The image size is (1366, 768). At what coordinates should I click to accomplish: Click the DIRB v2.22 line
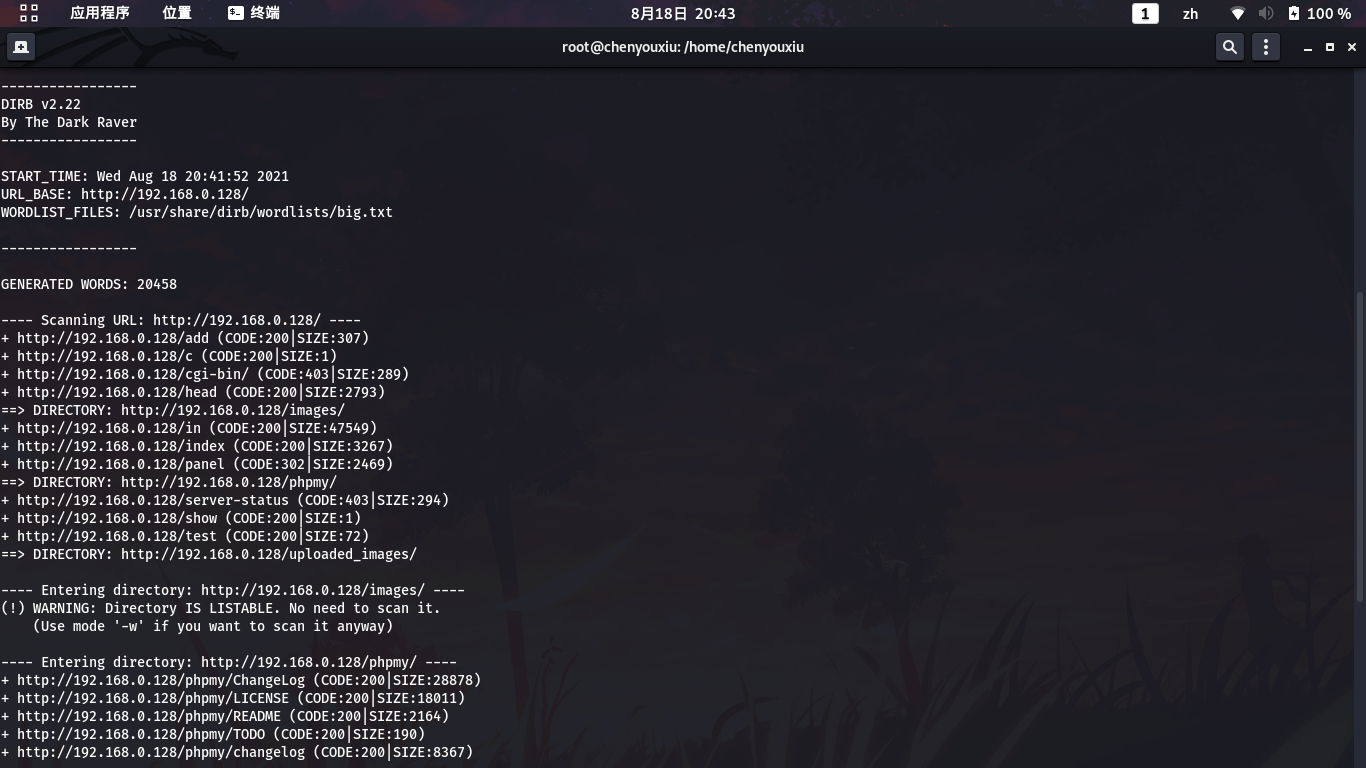(x=41, y=104)
